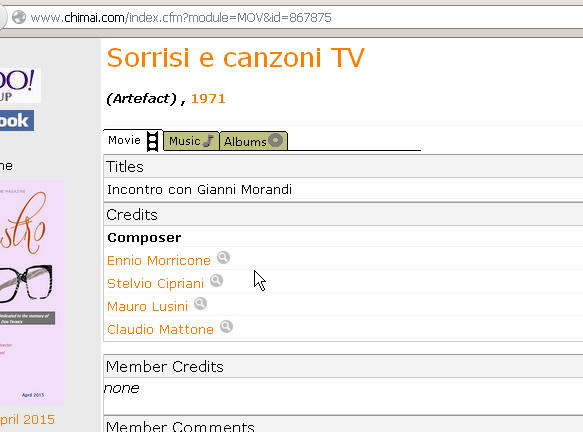Click the magnifier icon beside Mauro Lusini
The width and height of the screenshot is (583, 432).
pyautogui.click(x=200, y=304)
